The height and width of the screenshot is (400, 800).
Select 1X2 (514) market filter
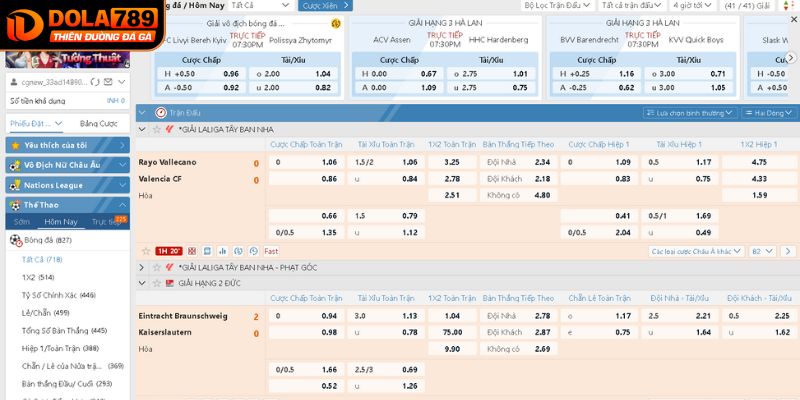click(38, 278)
